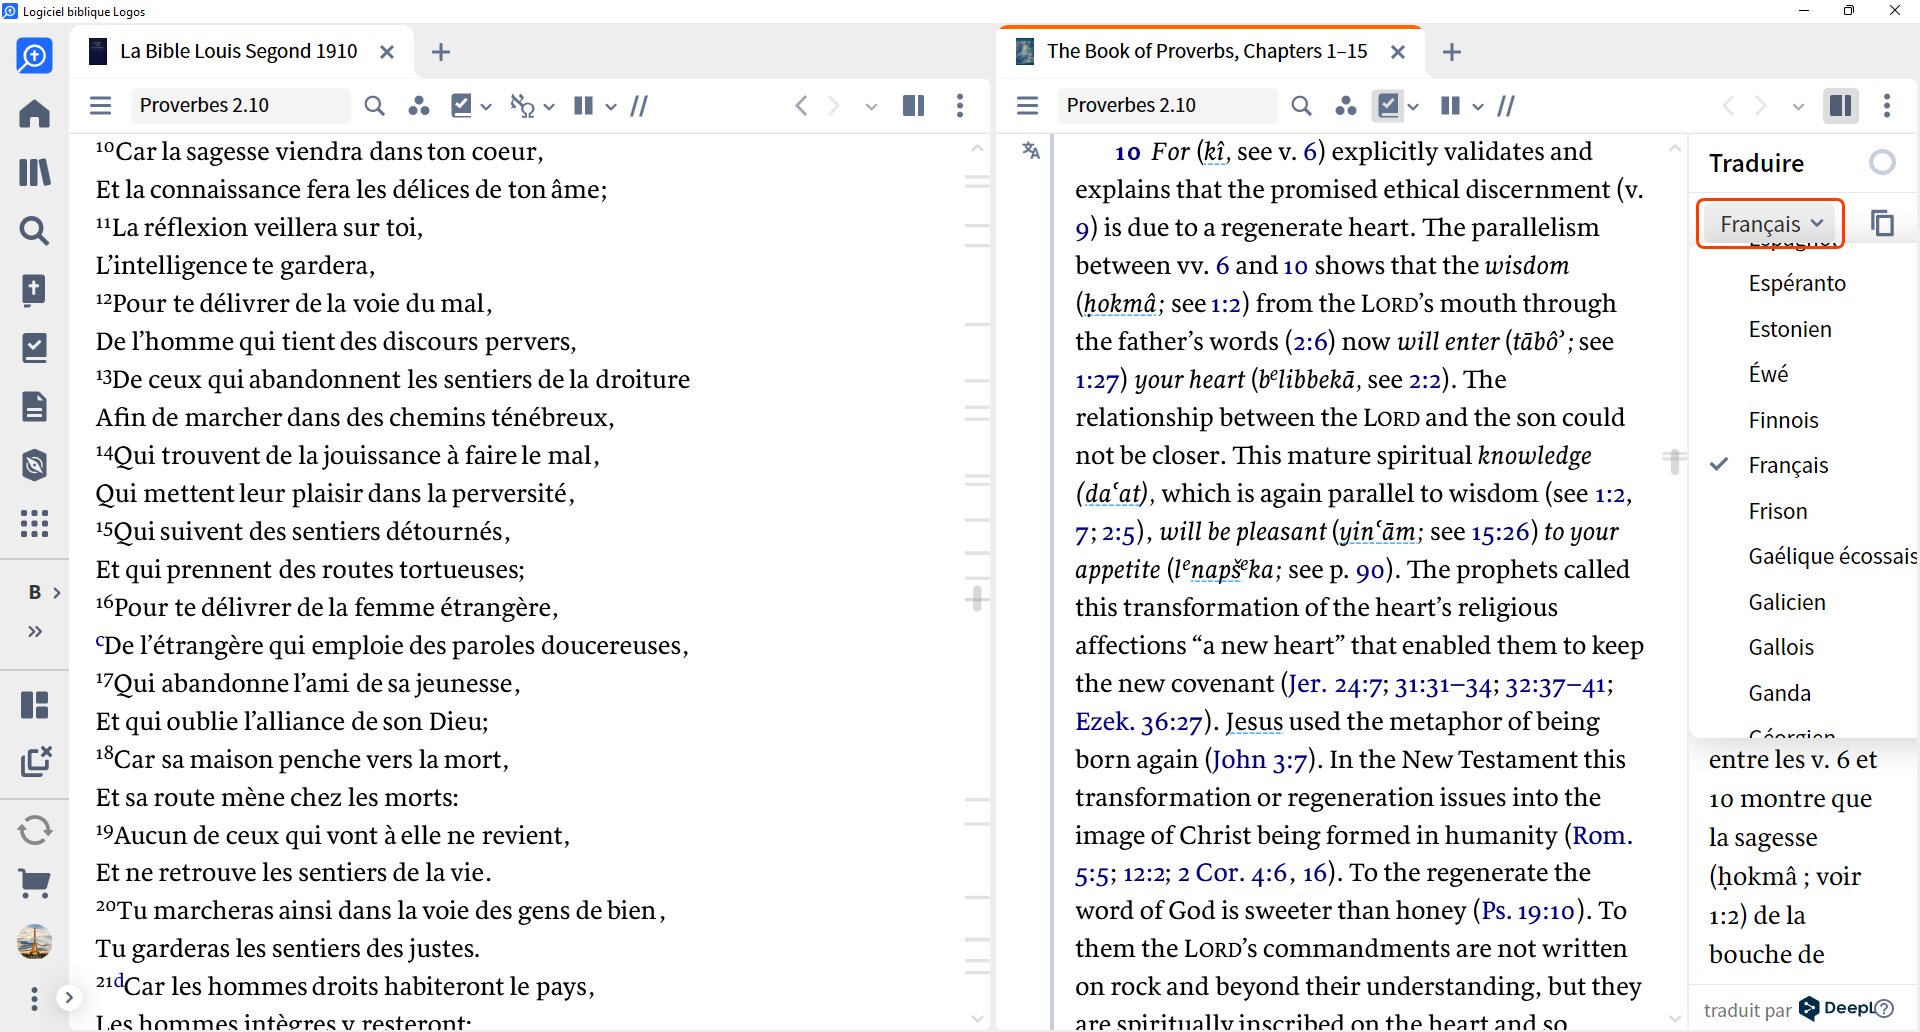Open the Louis Segond panel hamburger menu
Screen dimensions: 1920x1032
click(x=100, y=106)
